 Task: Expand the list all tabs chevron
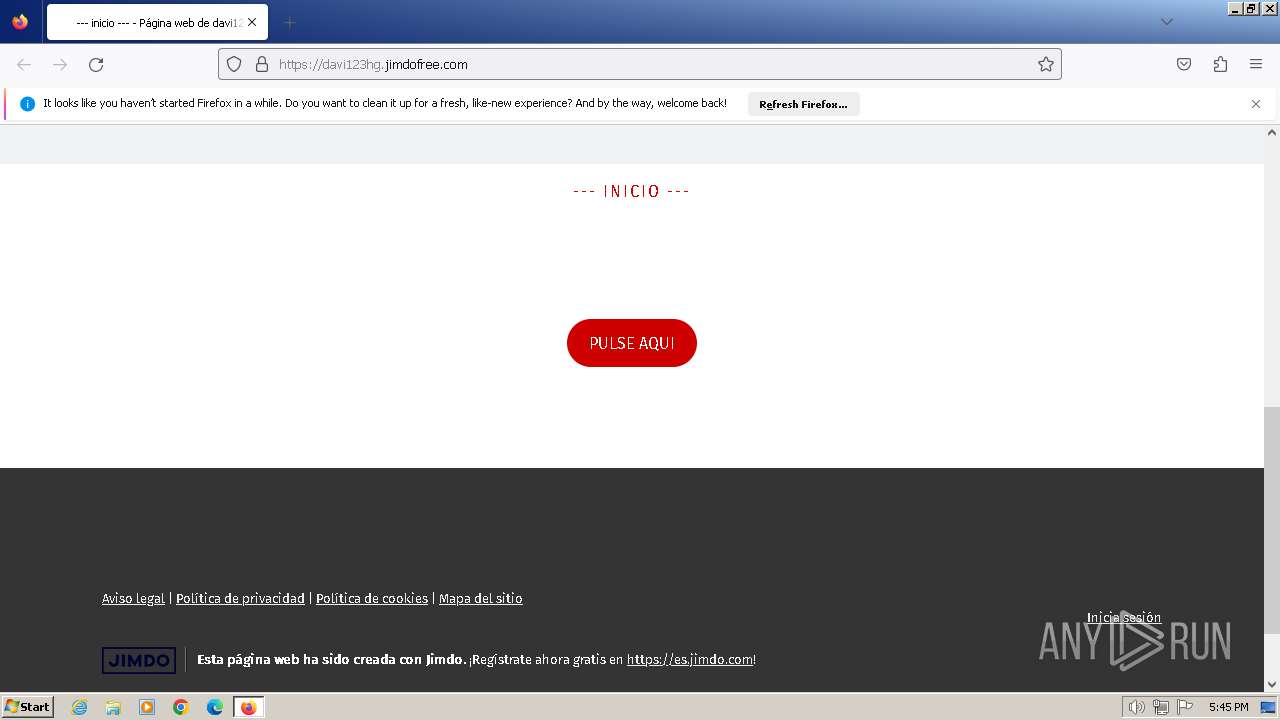coord(1166,22)
